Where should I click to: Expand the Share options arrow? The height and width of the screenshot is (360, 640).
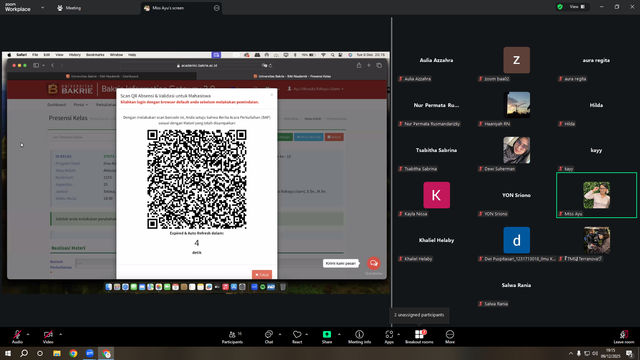pos(339,334)
